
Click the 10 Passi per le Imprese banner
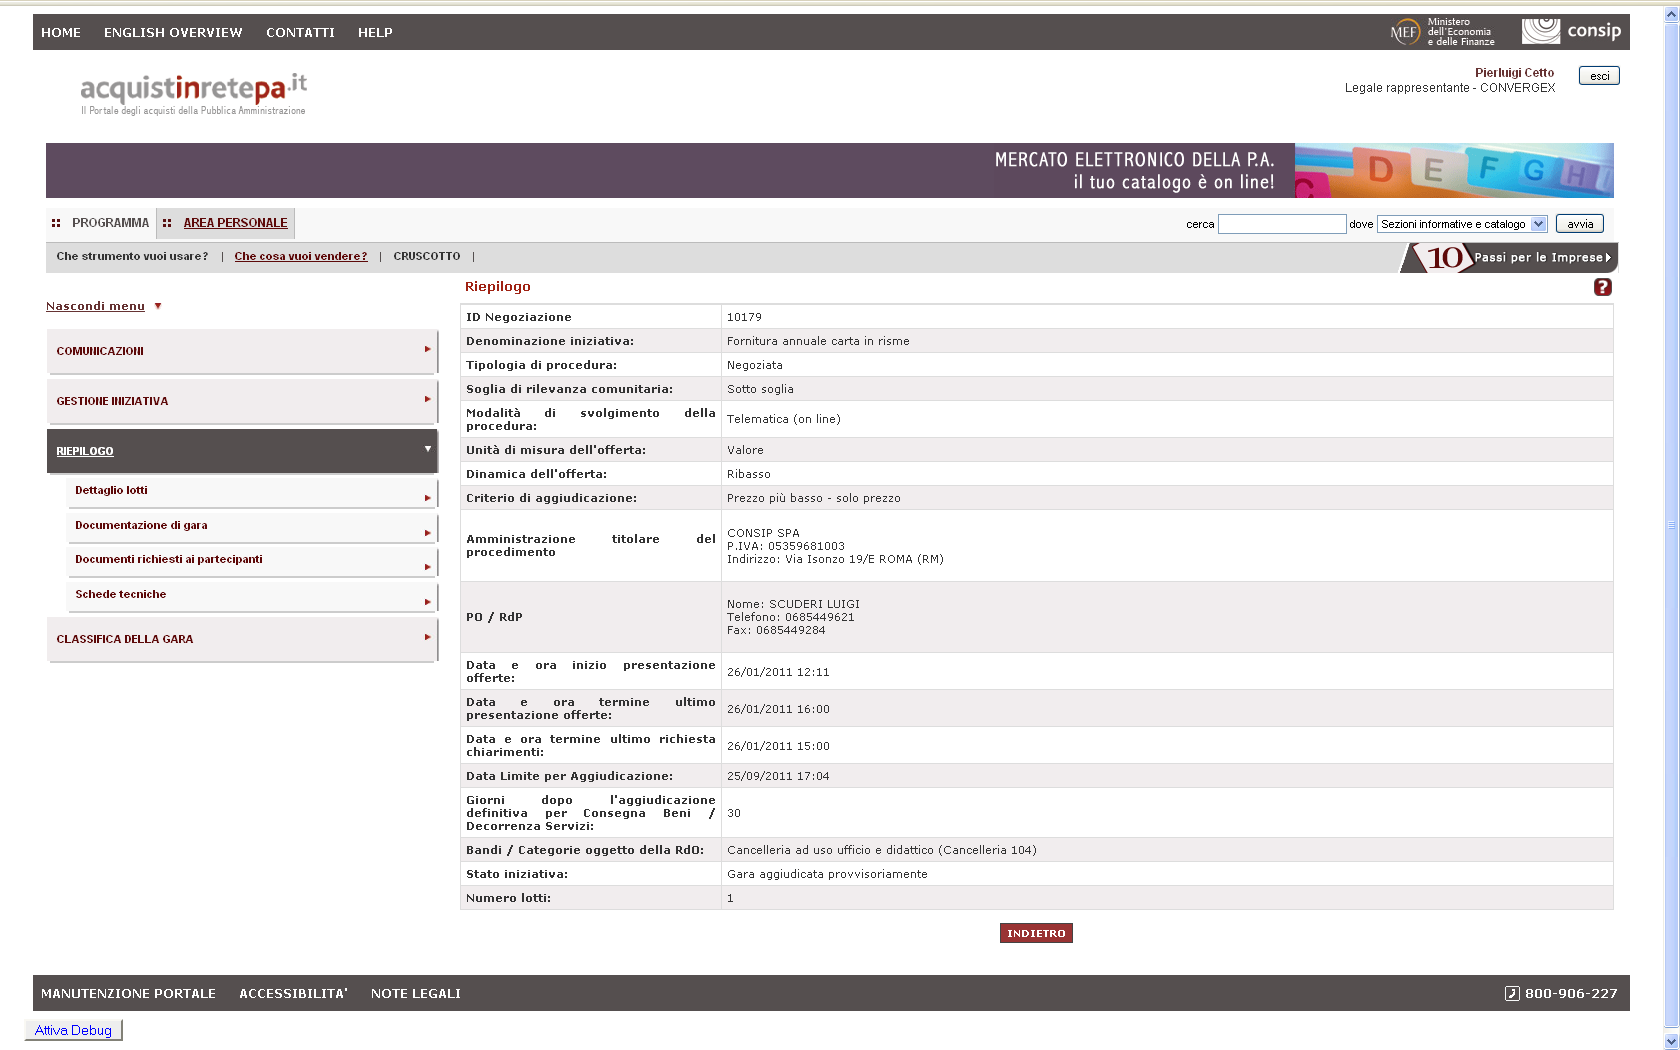pyautogui.click(x=1509, y=257)
